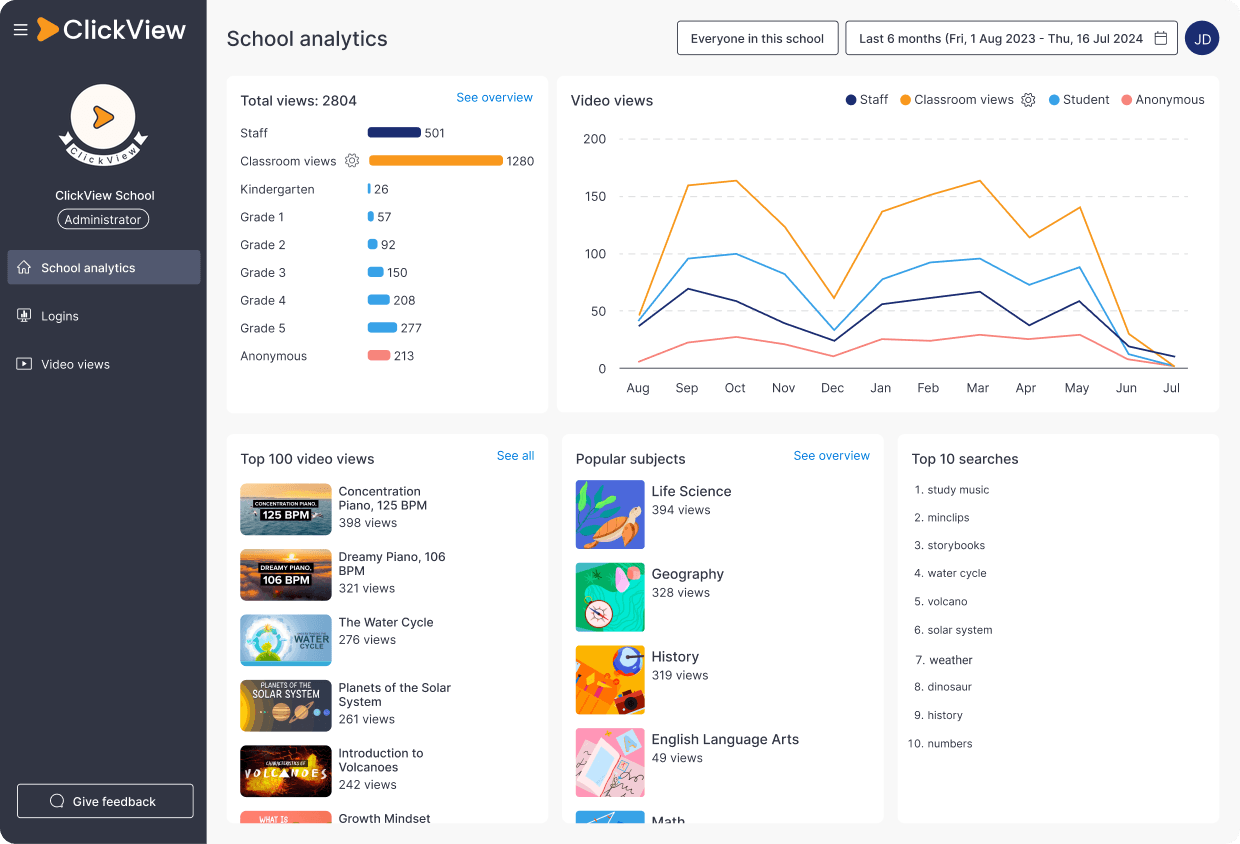1240x844 pixels.
Task: Open the Last 6 months date picker
Action: click(x=1011, y=38)
